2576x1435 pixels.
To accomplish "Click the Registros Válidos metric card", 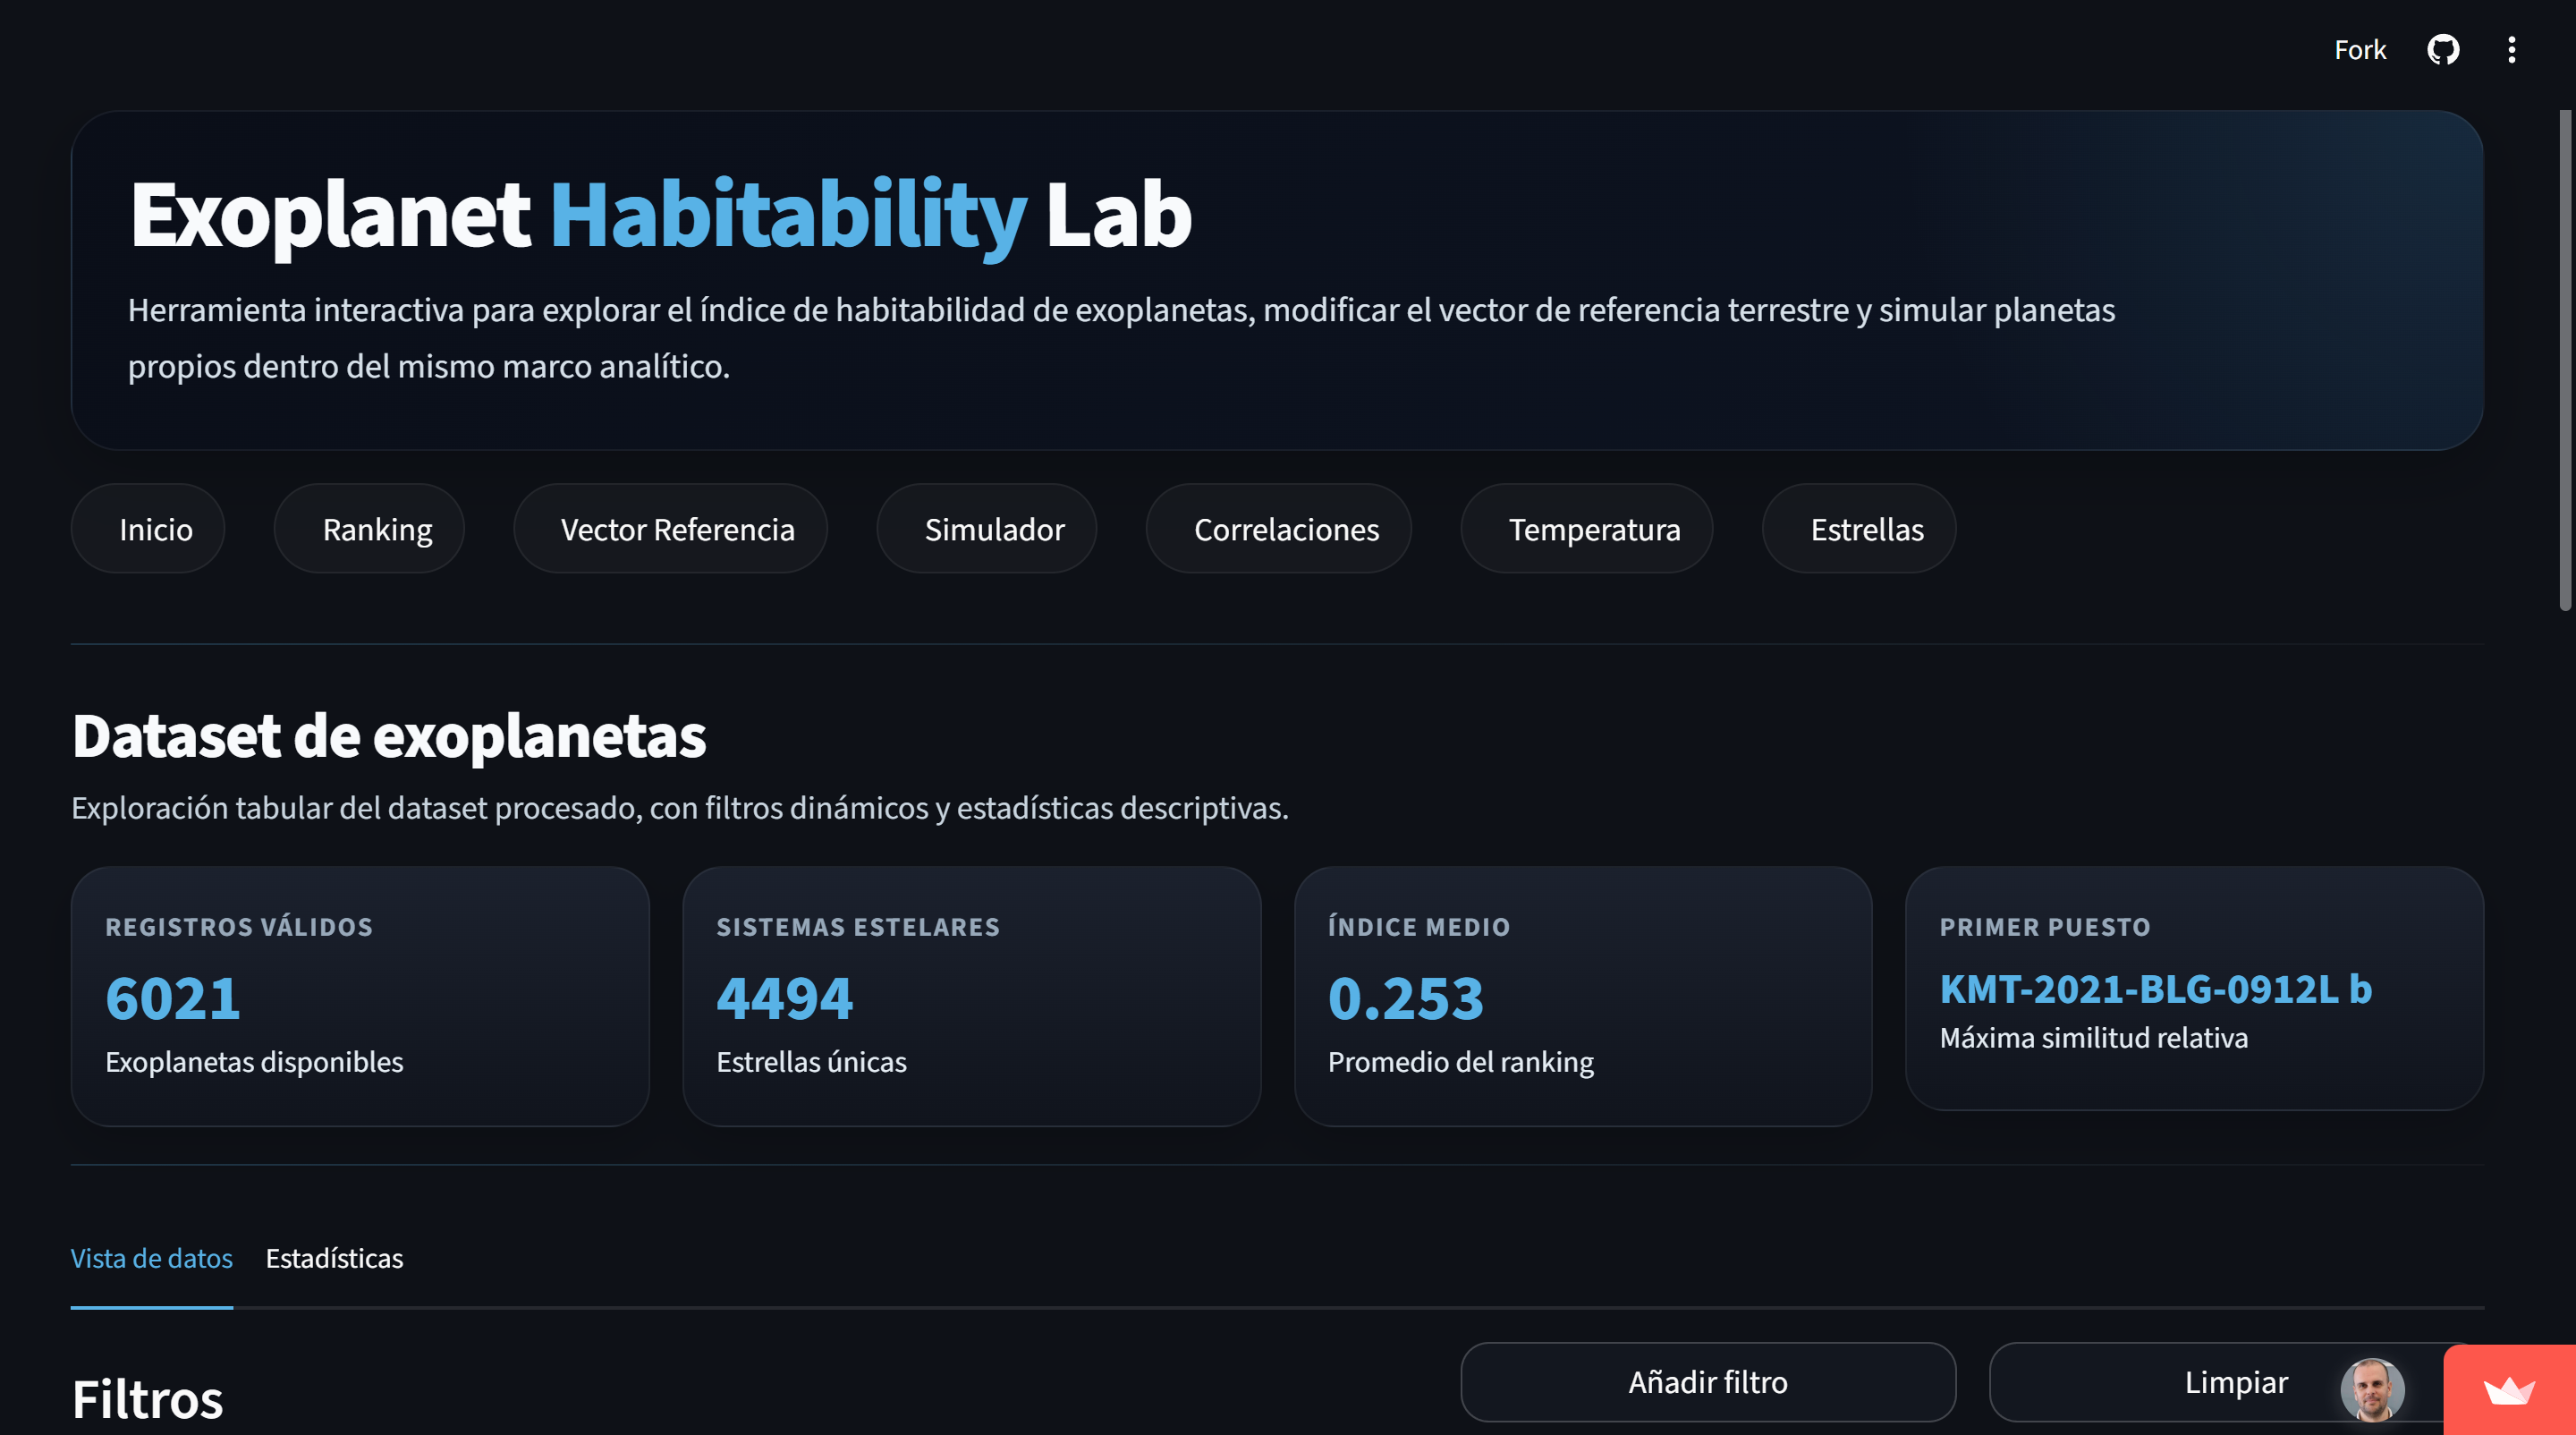I will (360, 996).
